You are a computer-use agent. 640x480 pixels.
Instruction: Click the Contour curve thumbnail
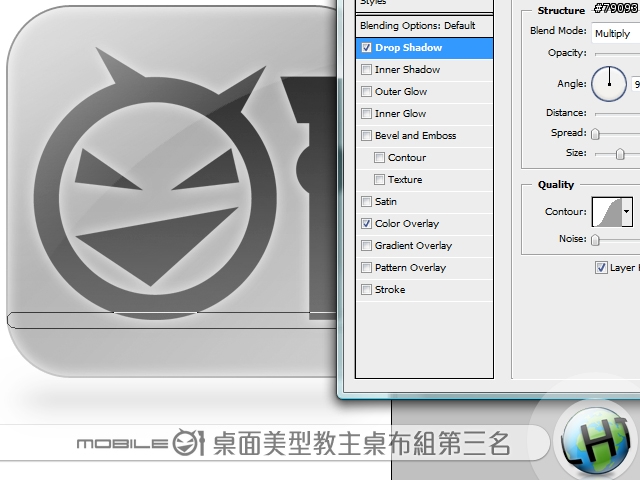(x=607, y=212)
